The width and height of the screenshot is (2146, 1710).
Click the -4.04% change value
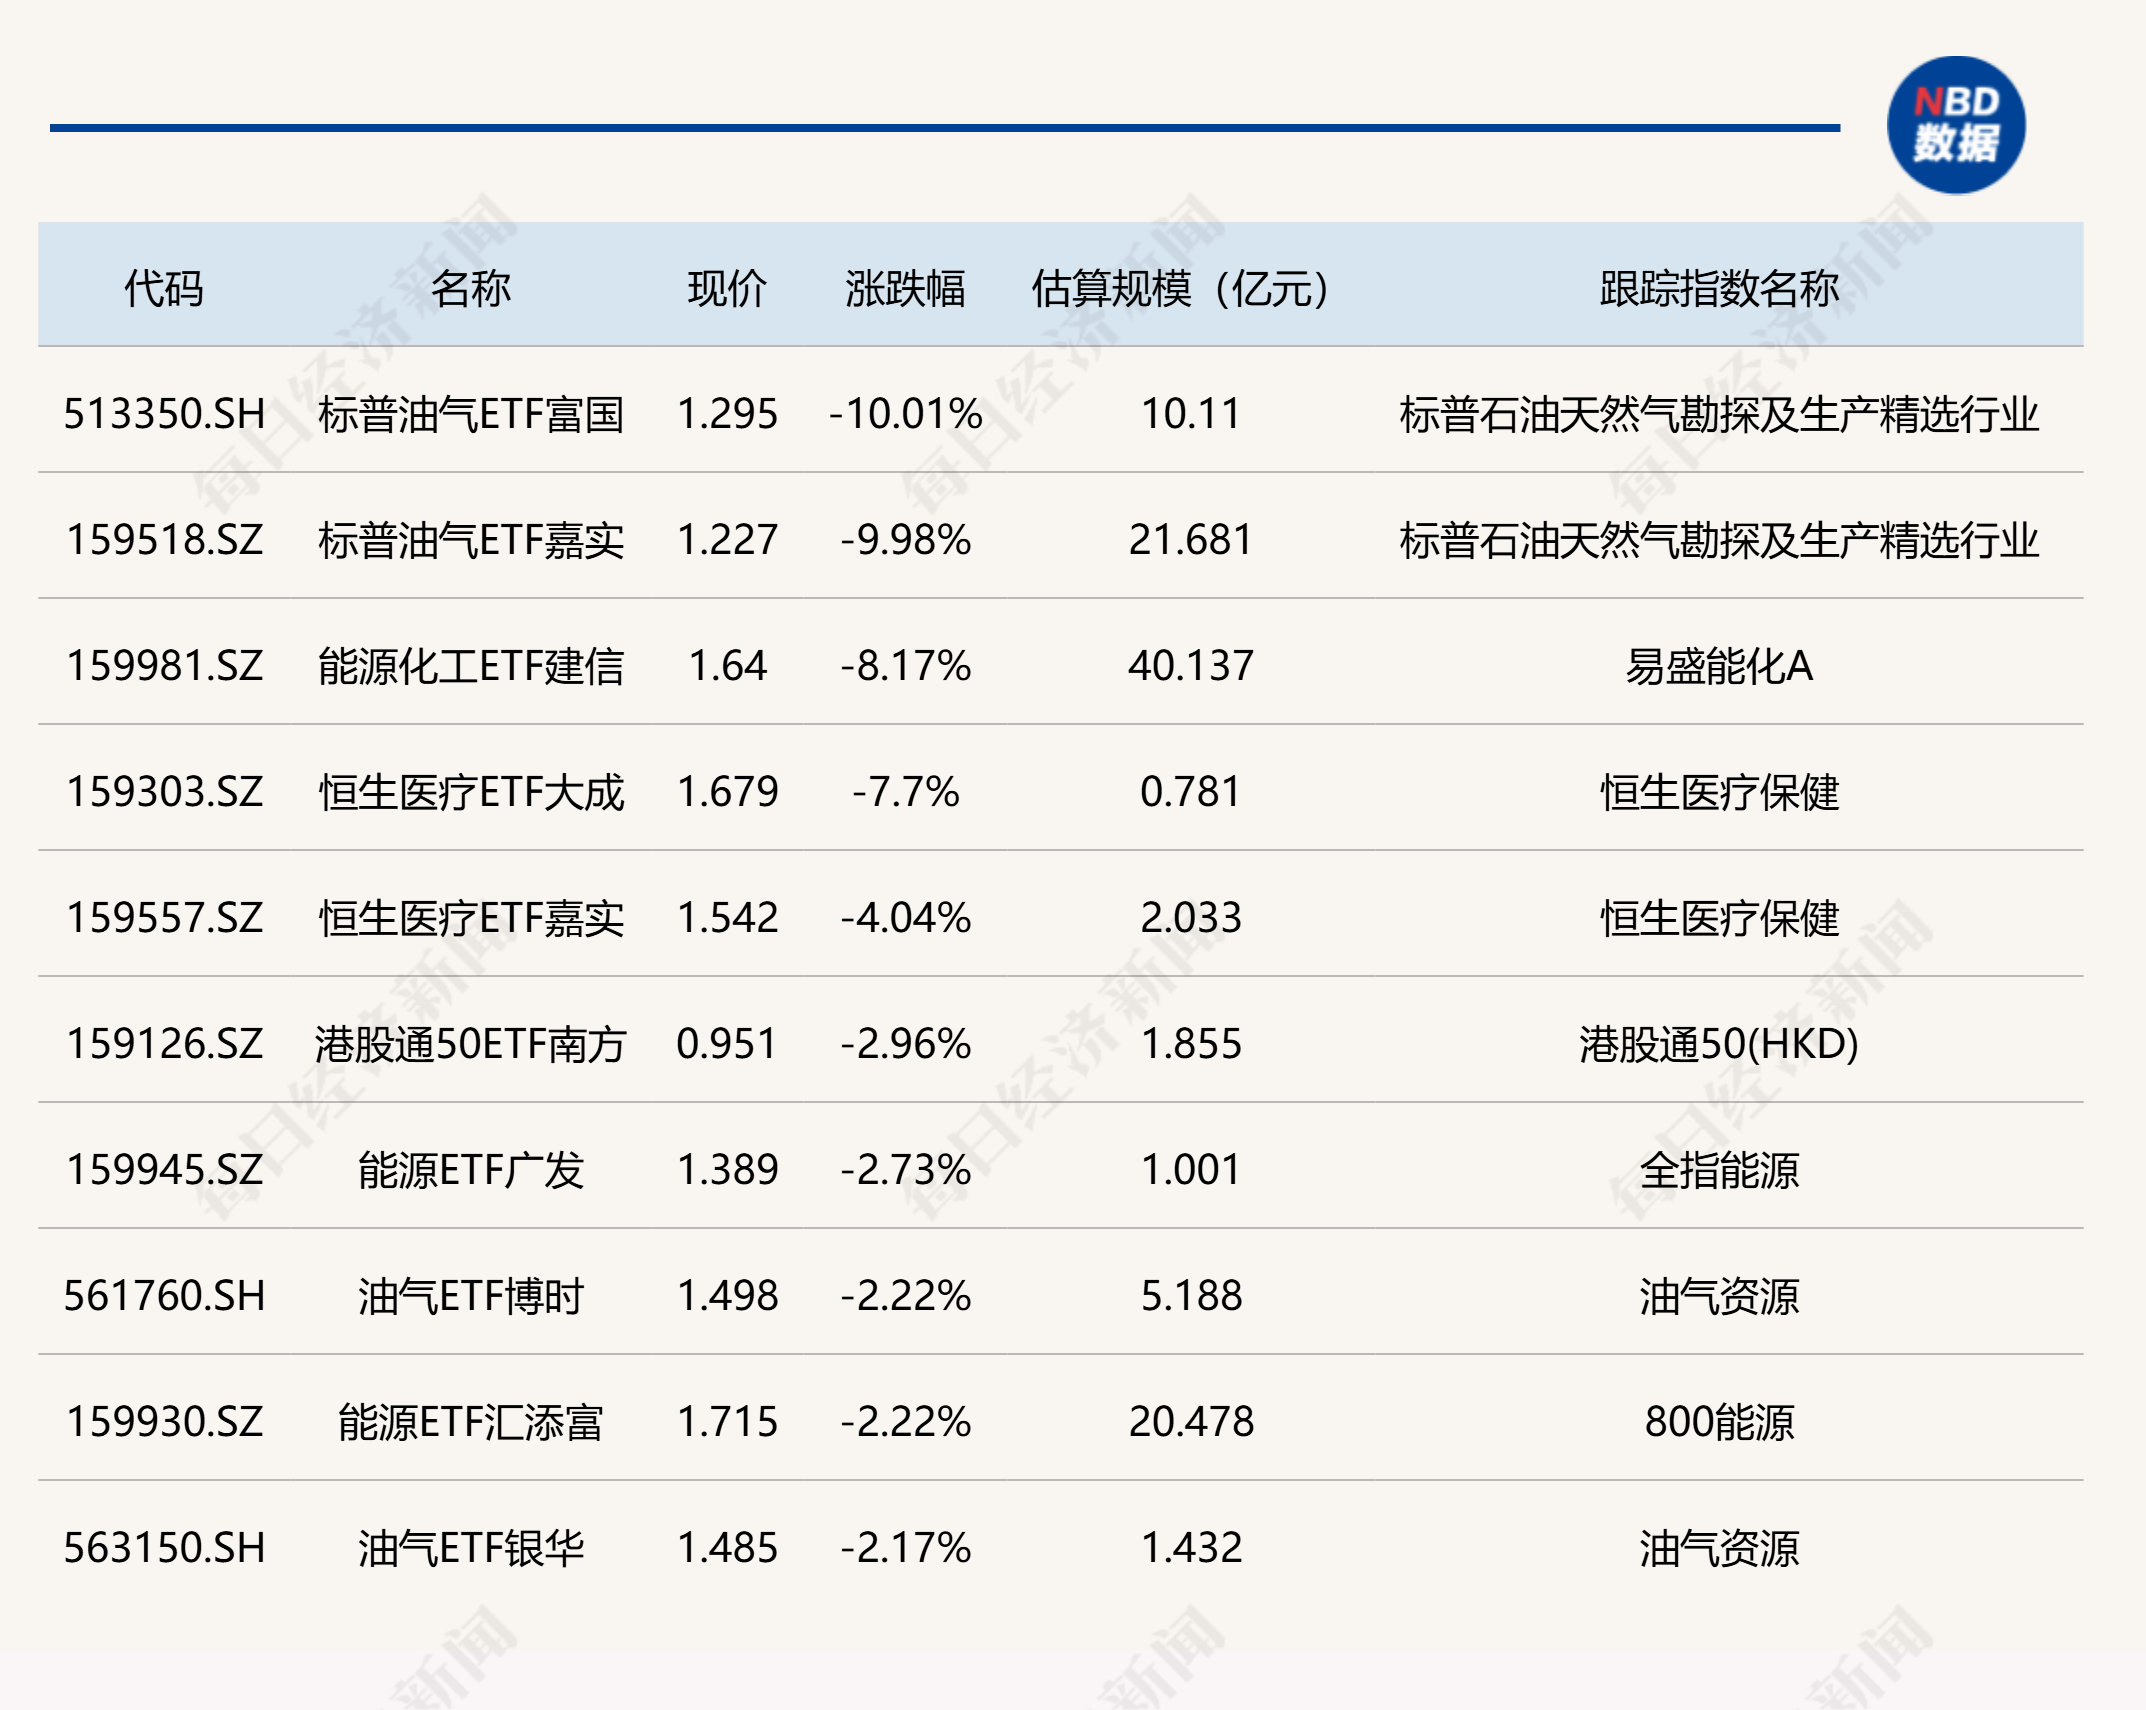pyautogui.click(x=905, y=918)
